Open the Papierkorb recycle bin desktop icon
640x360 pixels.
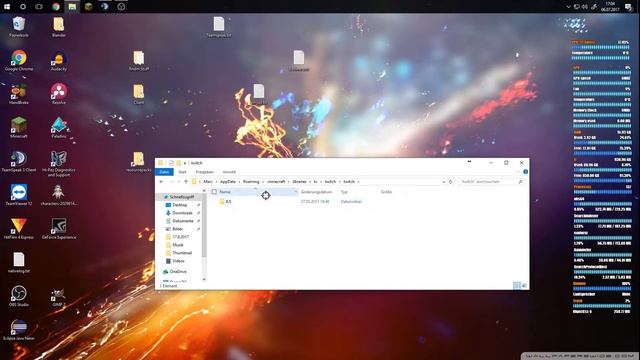pyautogui.click(x=18, y=27)
